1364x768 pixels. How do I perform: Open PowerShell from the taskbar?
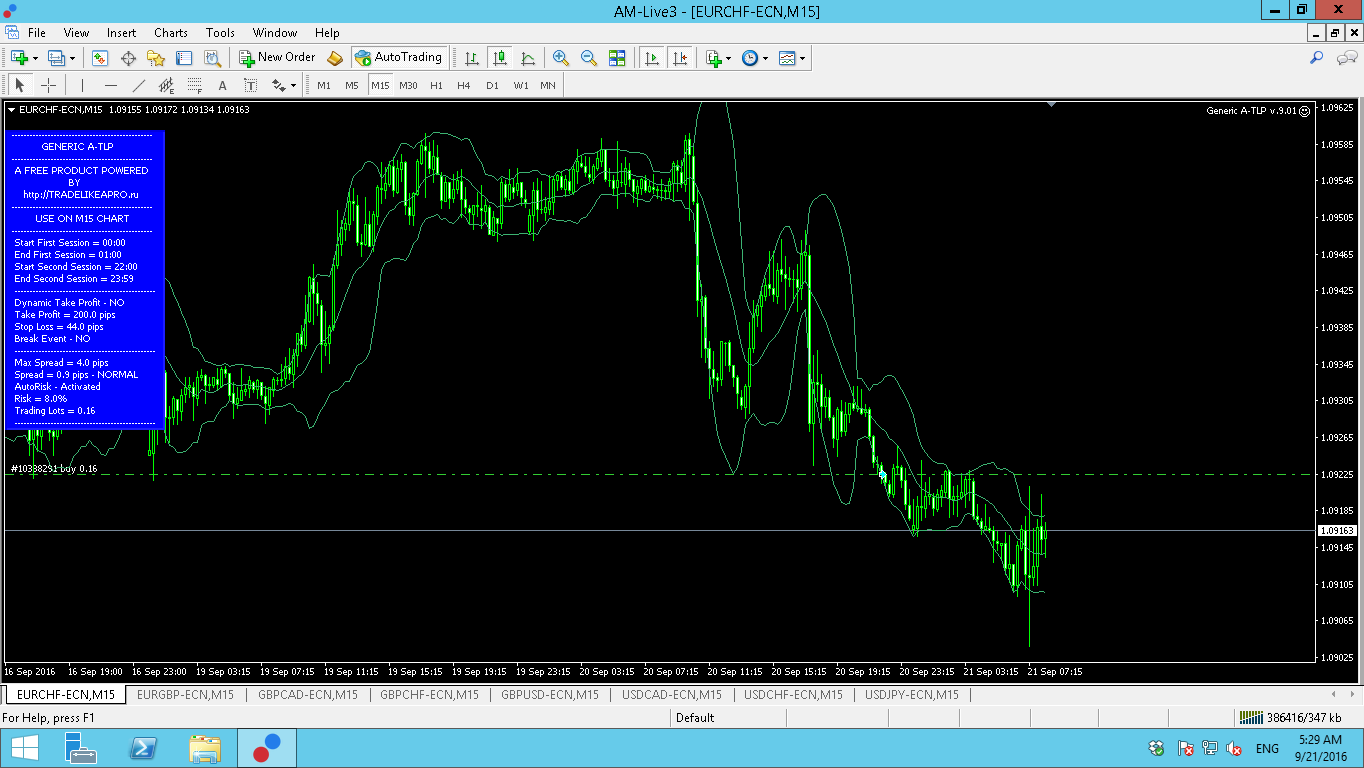144,748
